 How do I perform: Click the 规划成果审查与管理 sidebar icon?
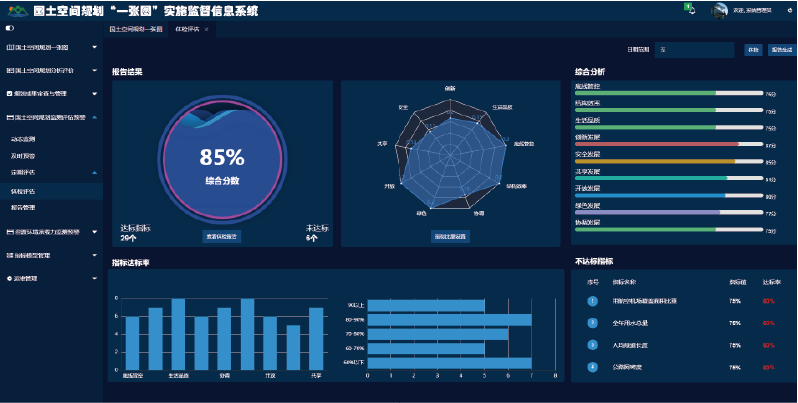(x=9, y=94)
